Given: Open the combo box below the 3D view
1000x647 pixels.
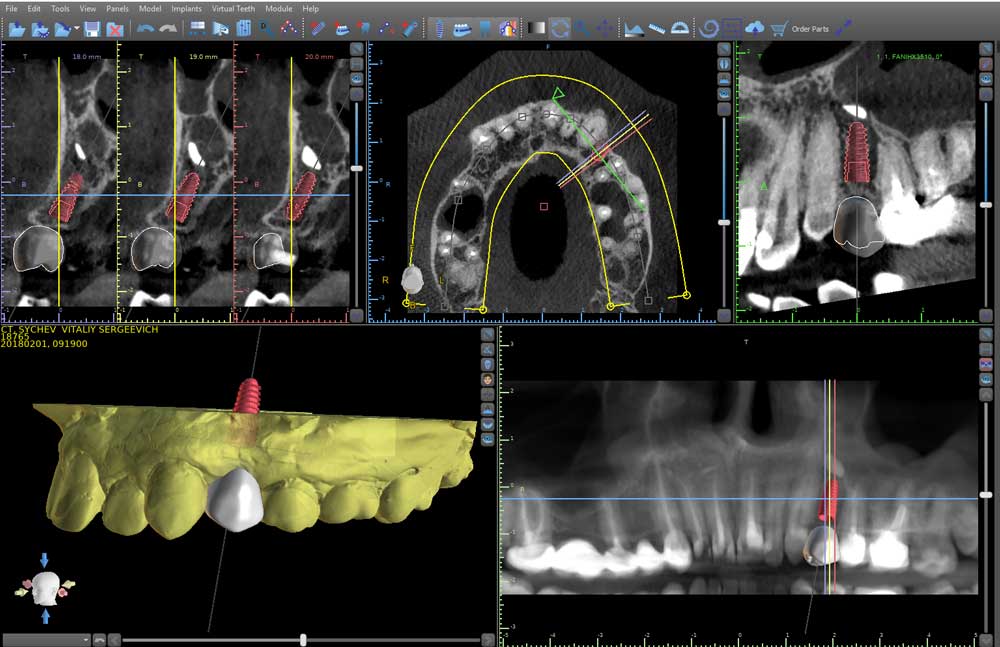Looking at the screenshot, I should coord(47,639).
